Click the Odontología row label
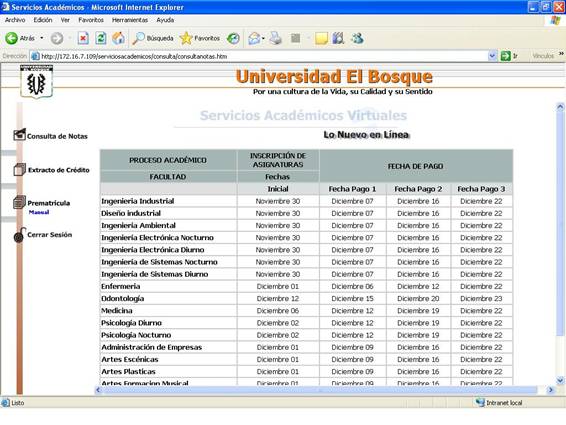The height and width of the screenshot is (425, 566). pyautogui.click(x=123, y=299)
